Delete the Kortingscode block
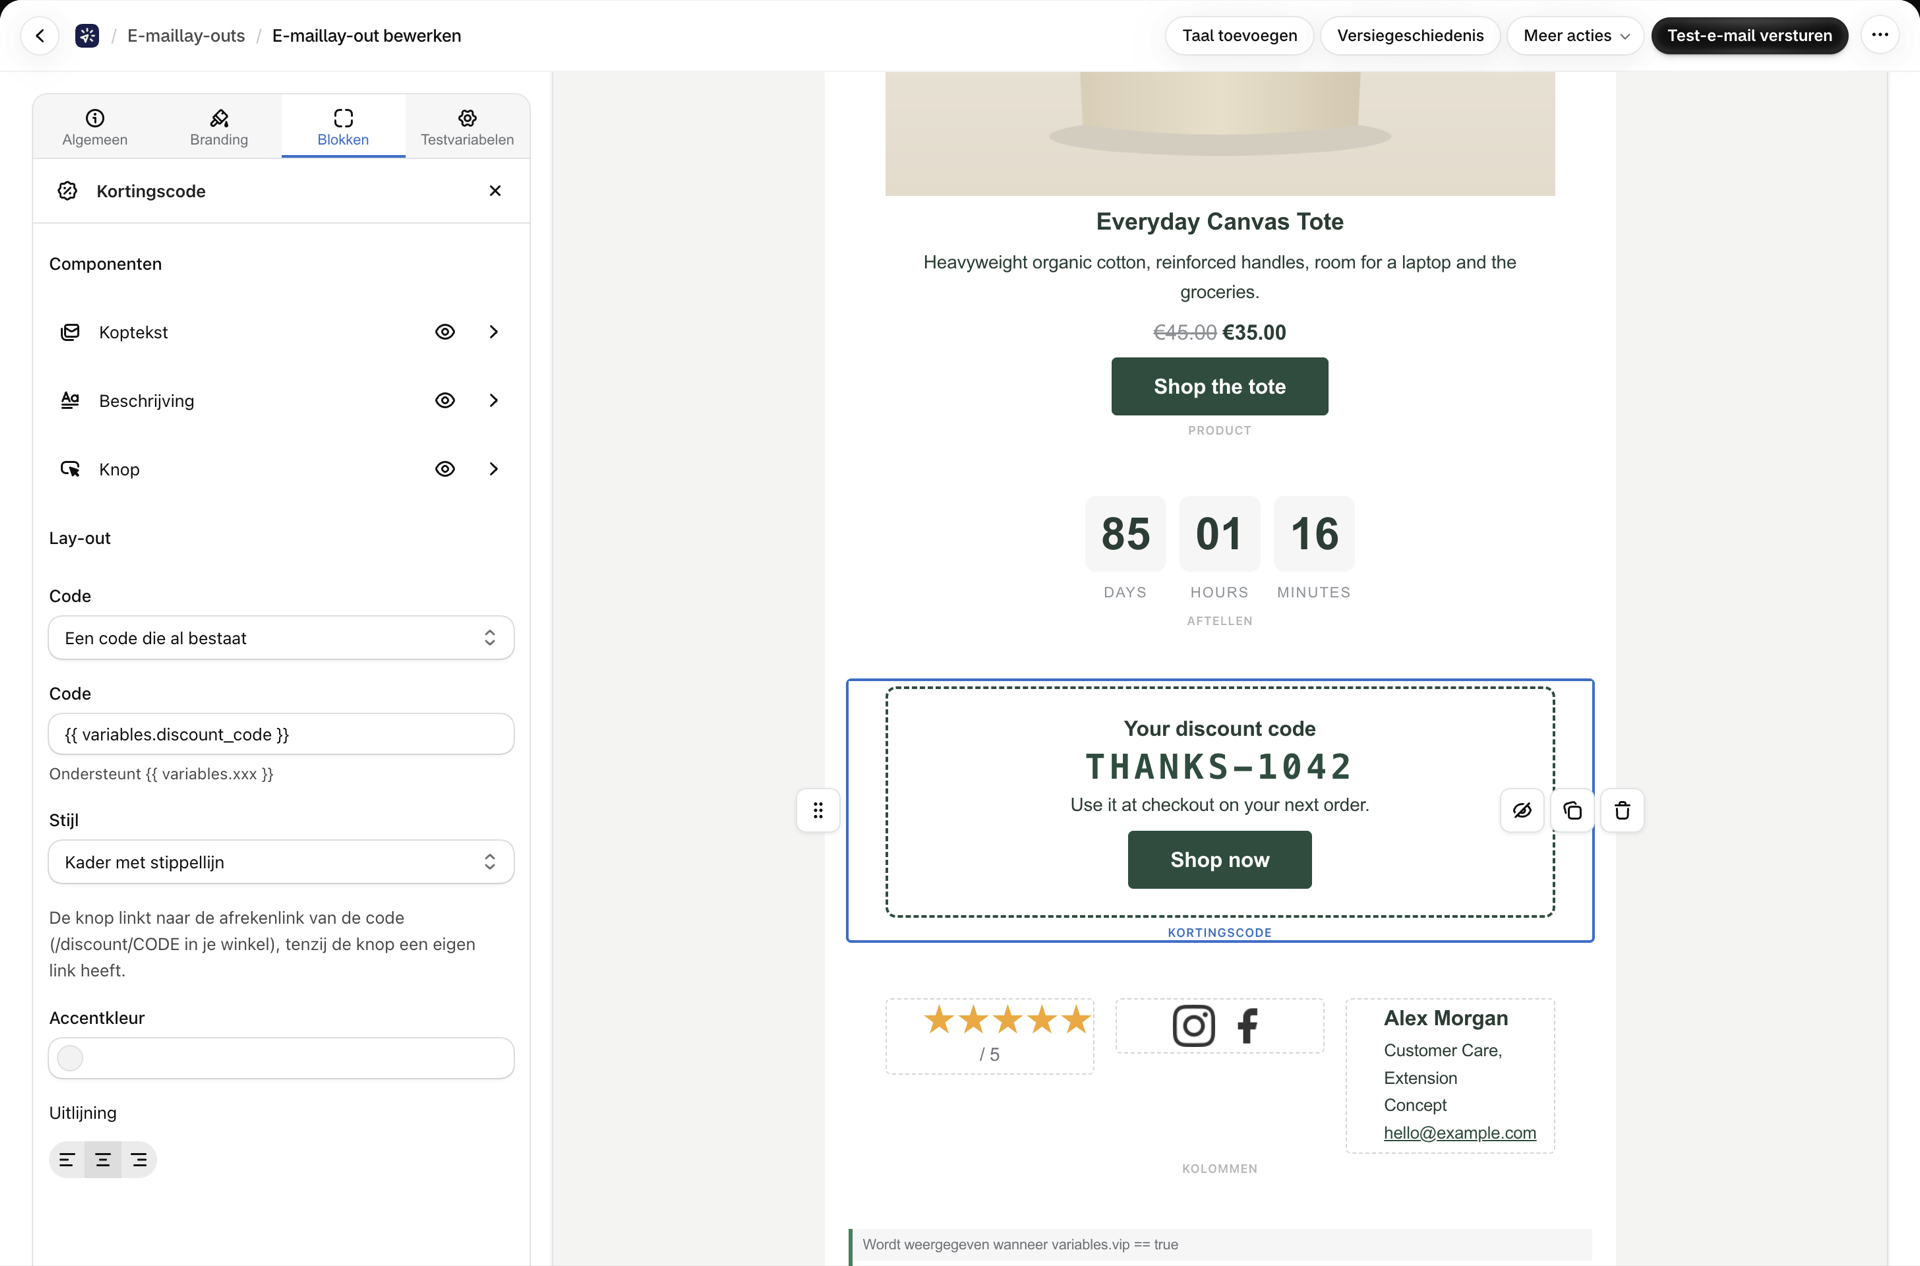 1622,810
